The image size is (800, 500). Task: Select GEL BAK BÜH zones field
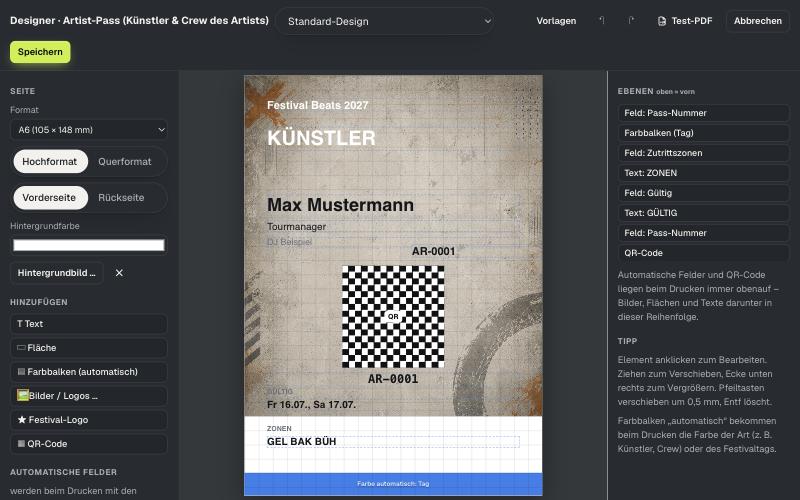393,441
